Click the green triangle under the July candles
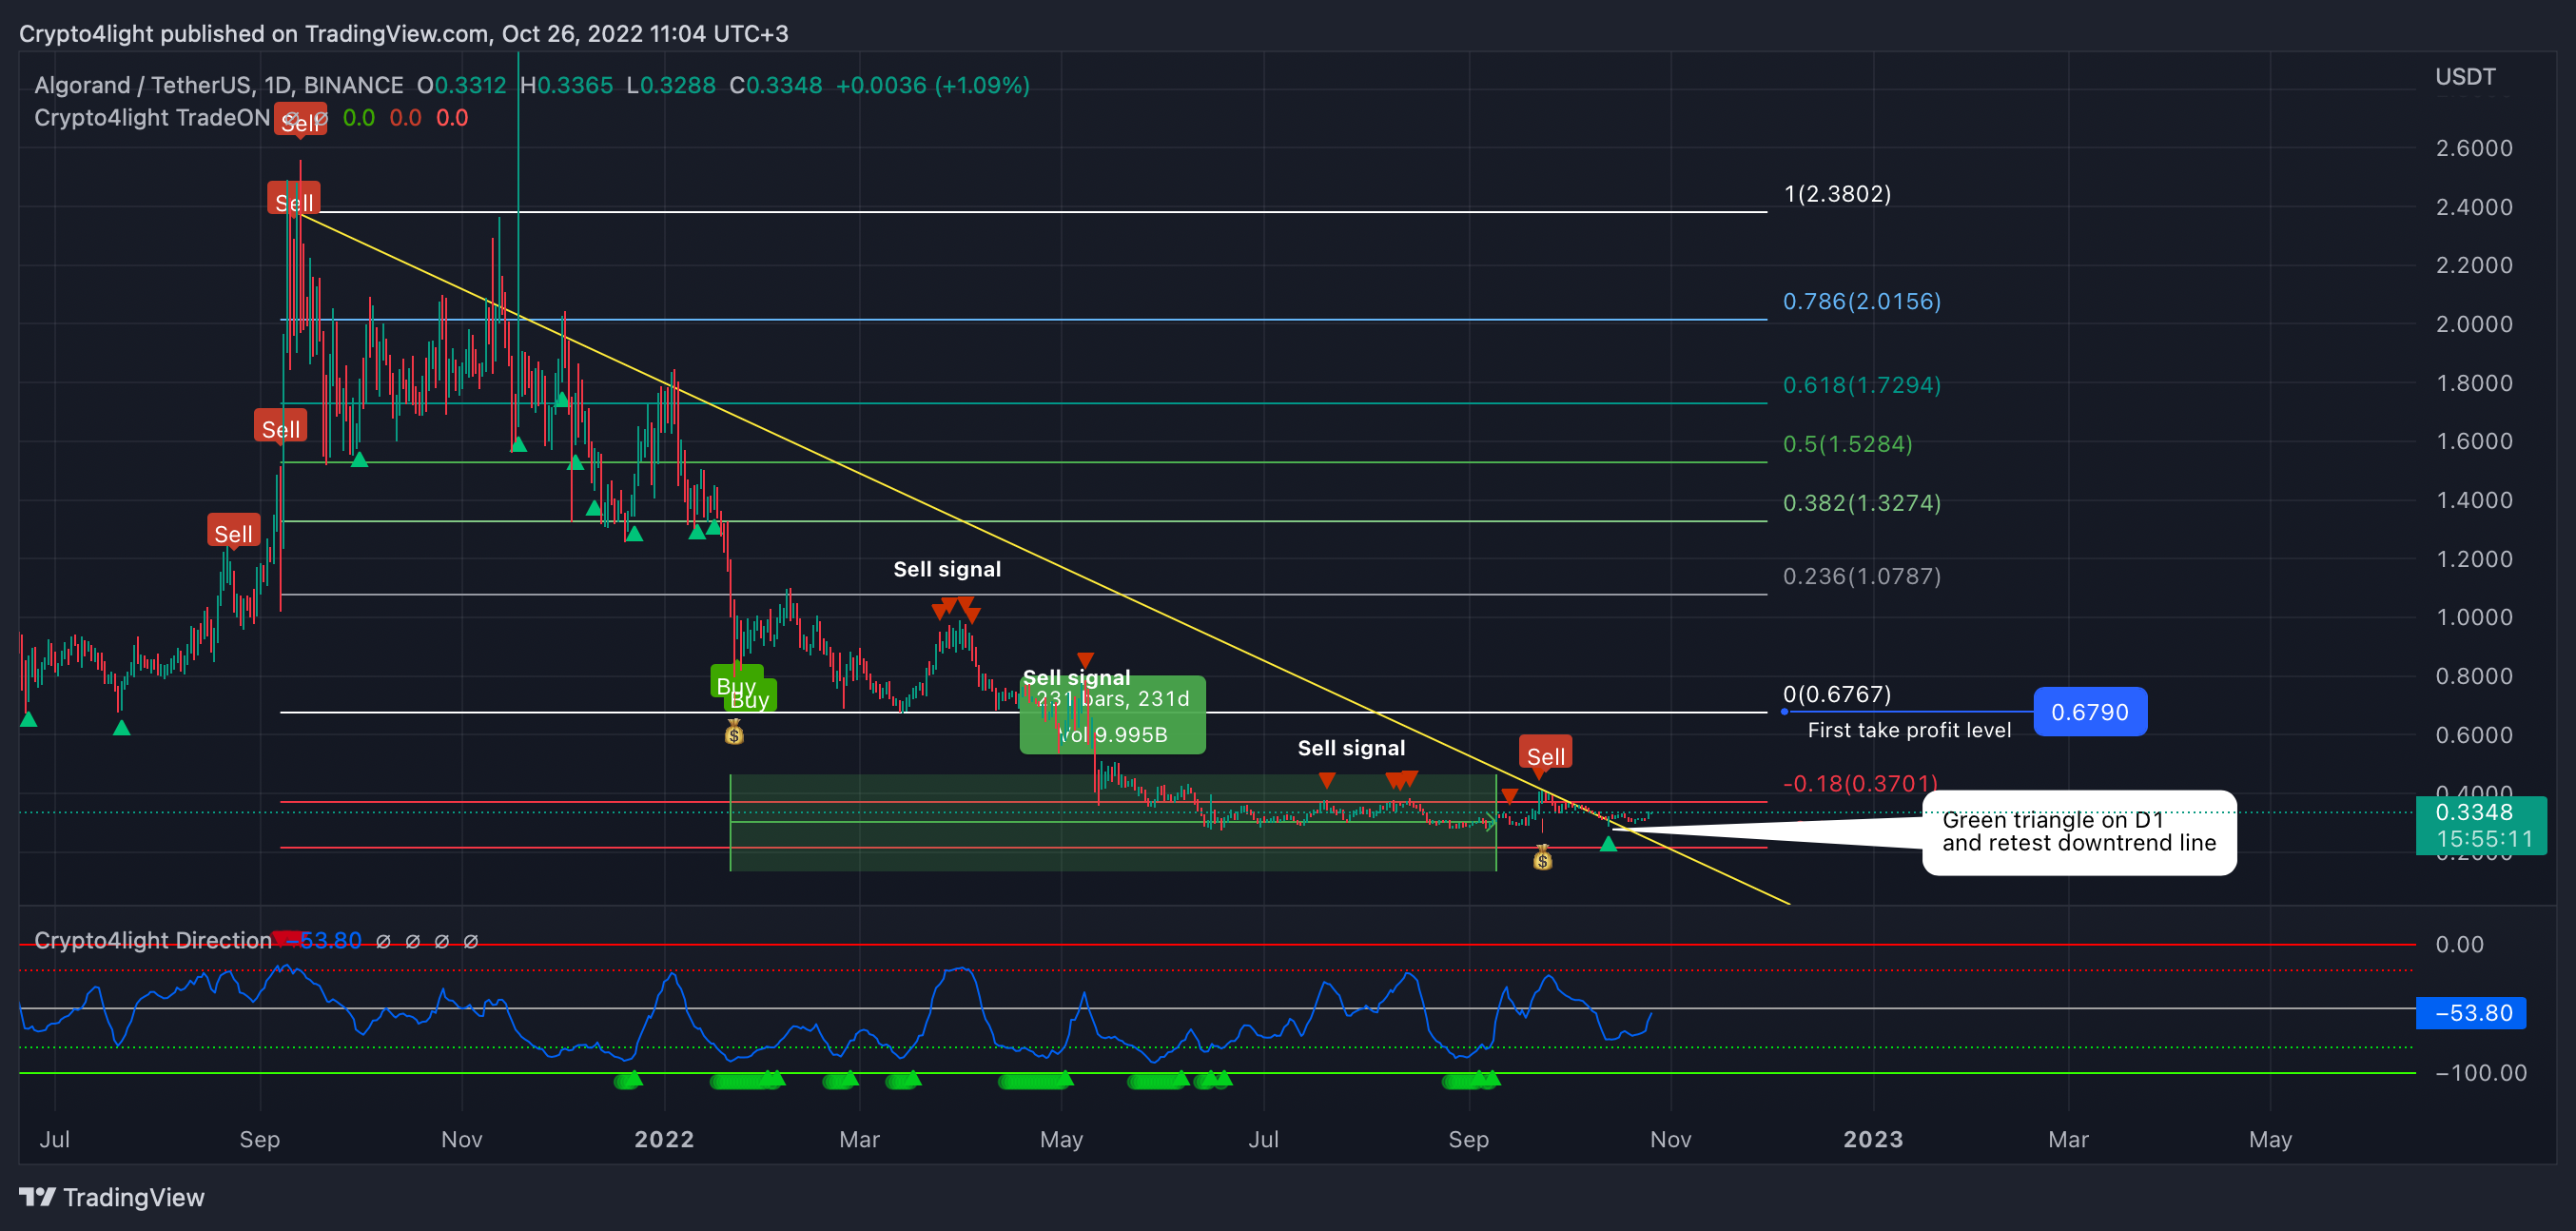The height and width of the screenshot is (1231, 2576). coord(122,728)
